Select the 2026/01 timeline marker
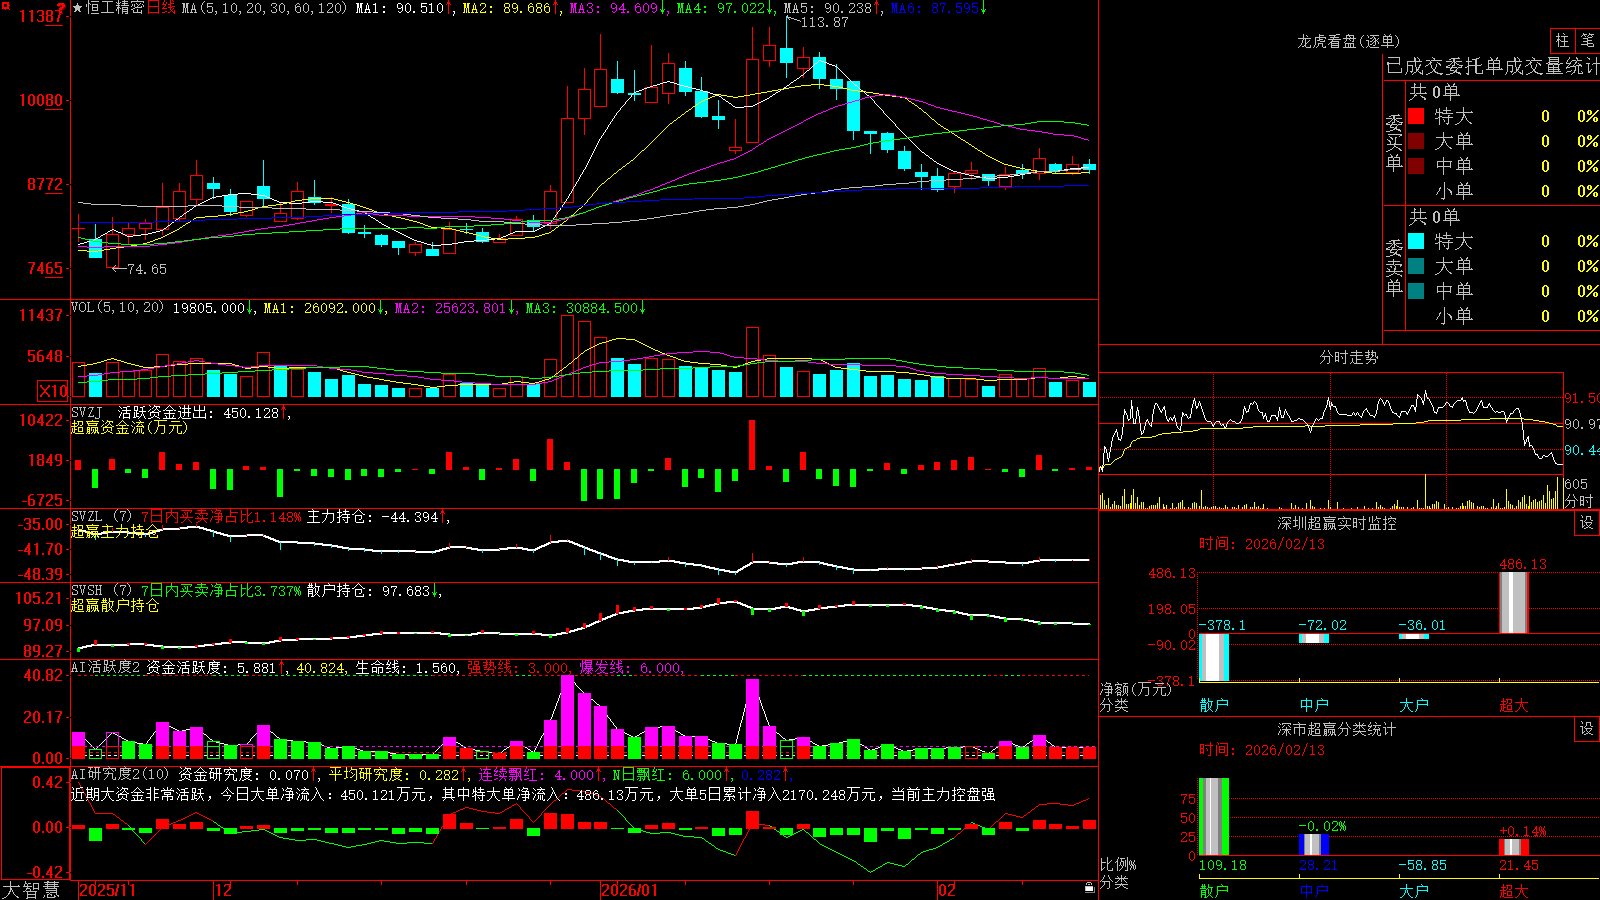The width and height of the screenshot is (1600, 900). coord(629,890)
